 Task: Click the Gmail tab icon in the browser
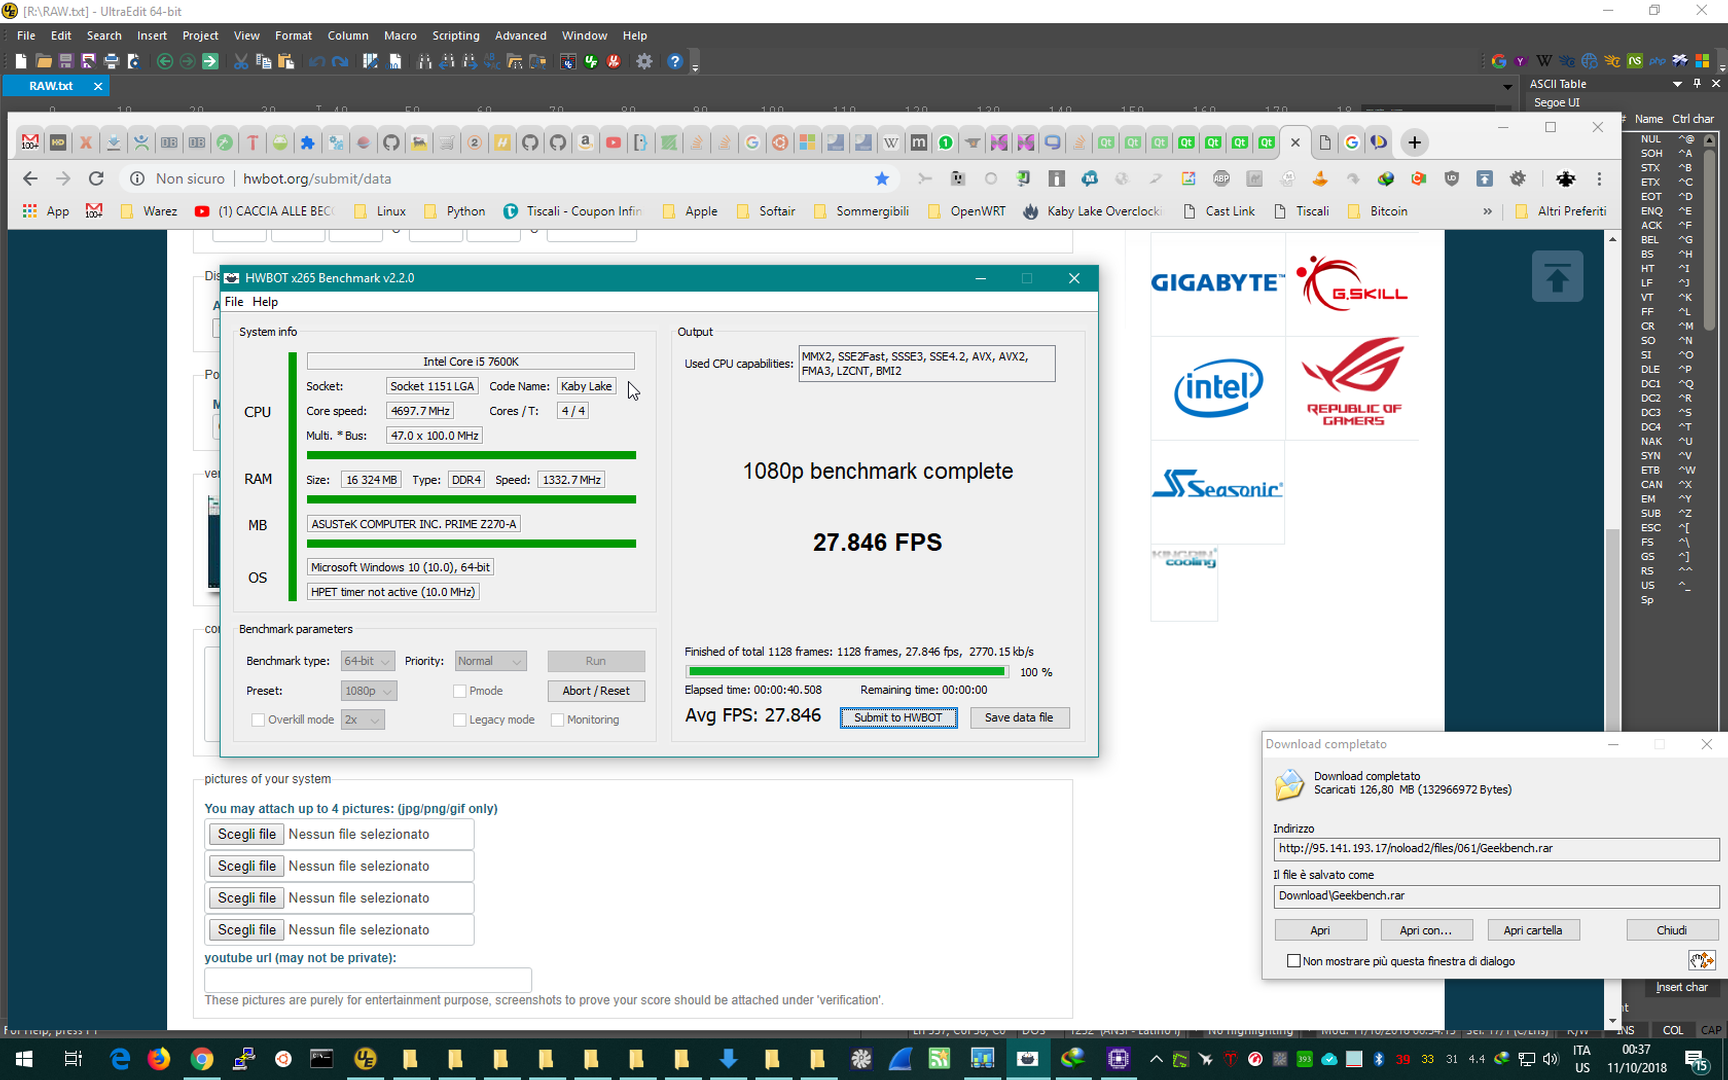[30, 143]
